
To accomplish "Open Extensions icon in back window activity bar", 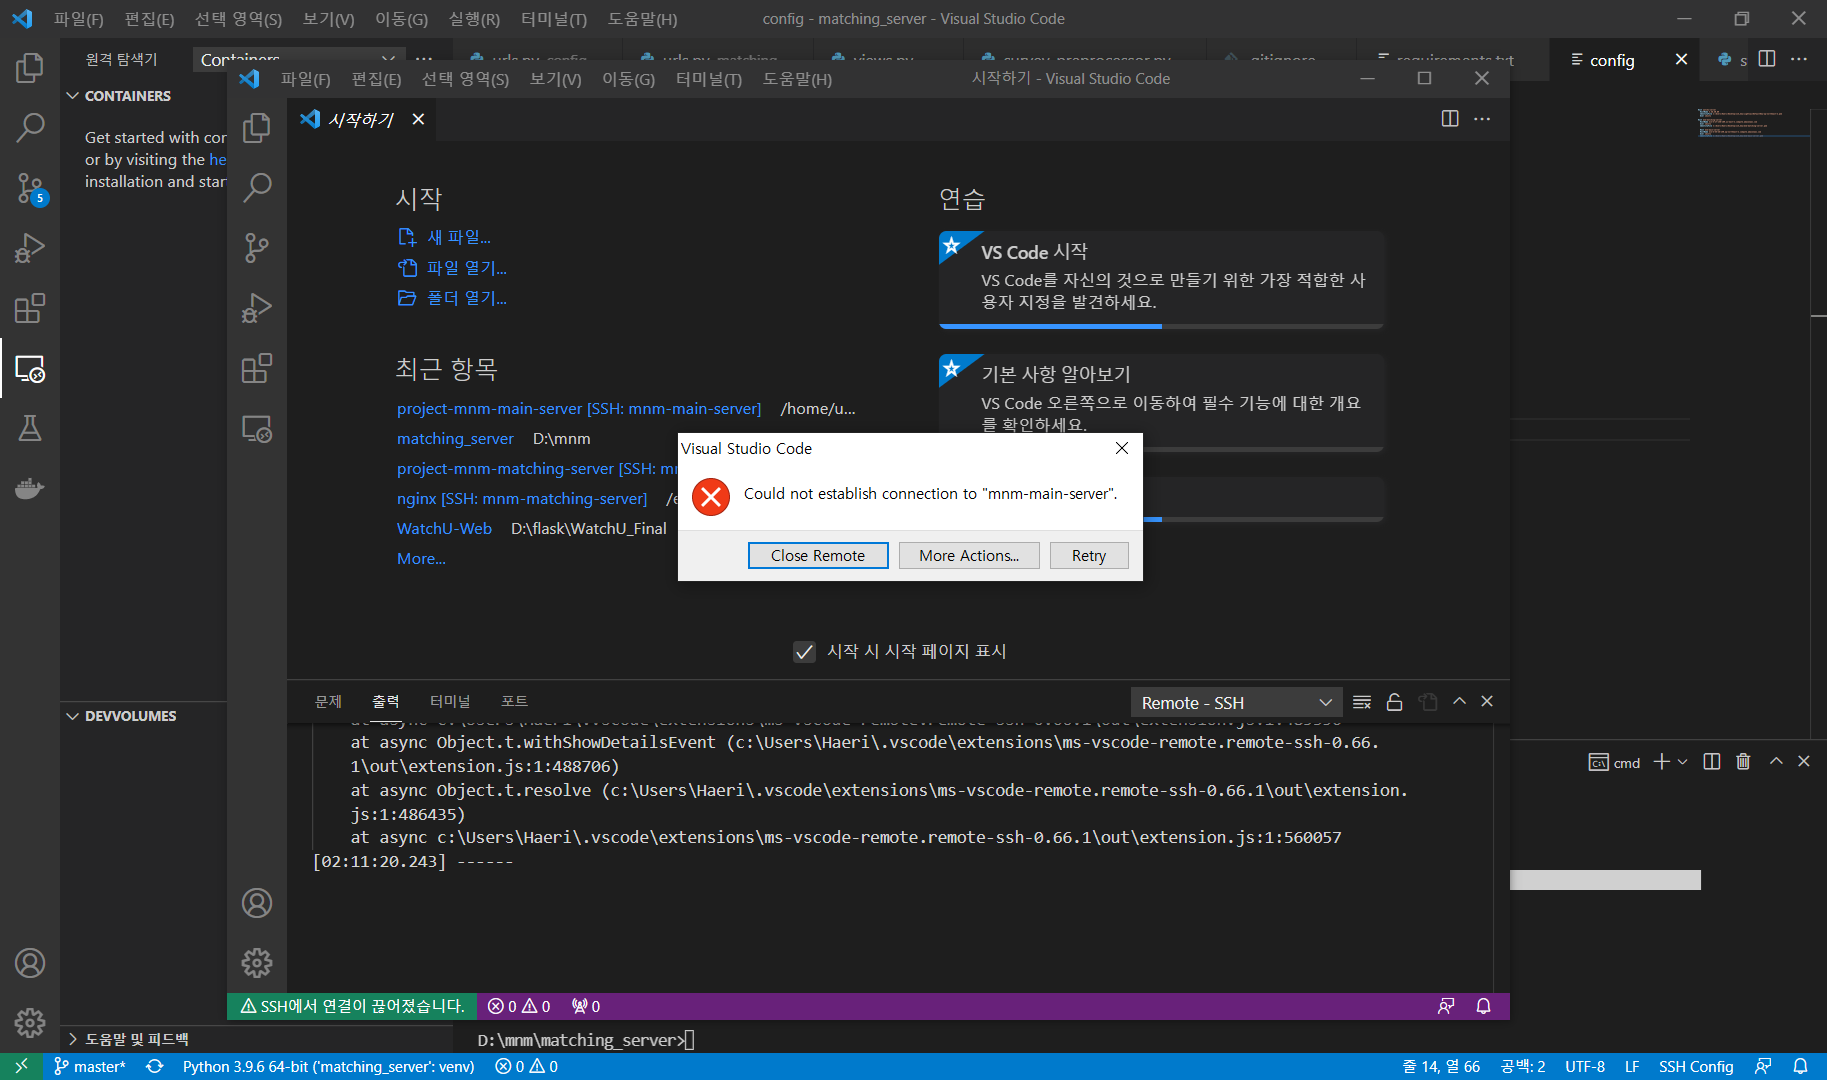I will pyautogui.click(x=30, y=308).
